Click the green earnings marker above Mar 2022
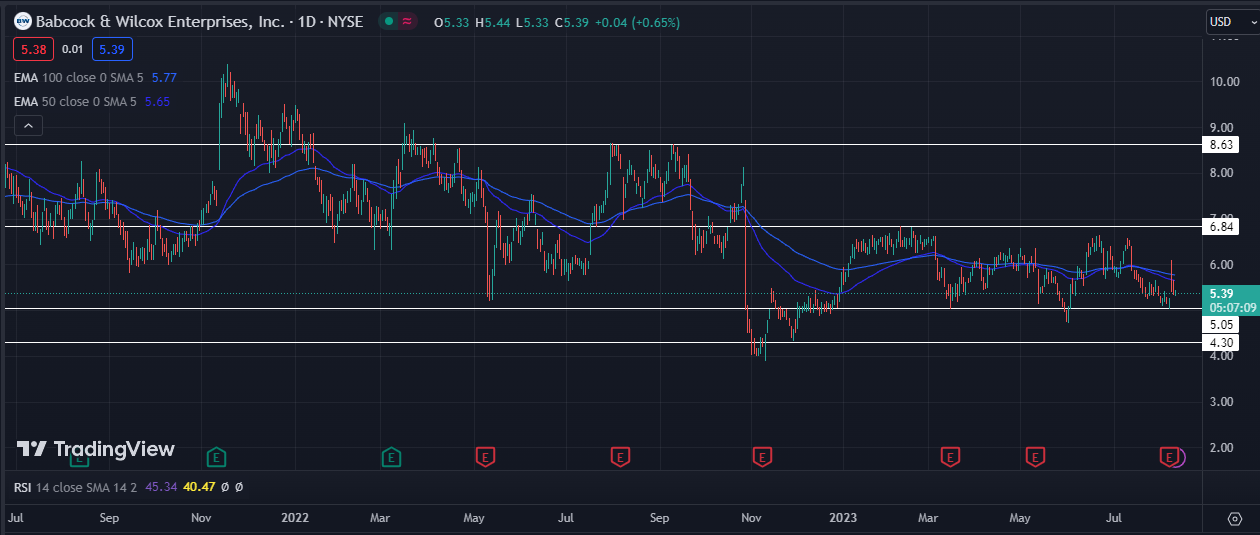 [x=391, y=457]
